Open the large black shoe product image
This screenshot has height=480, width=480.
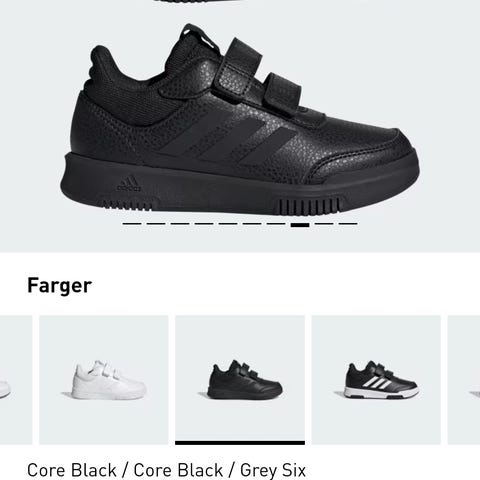[240, 120]
